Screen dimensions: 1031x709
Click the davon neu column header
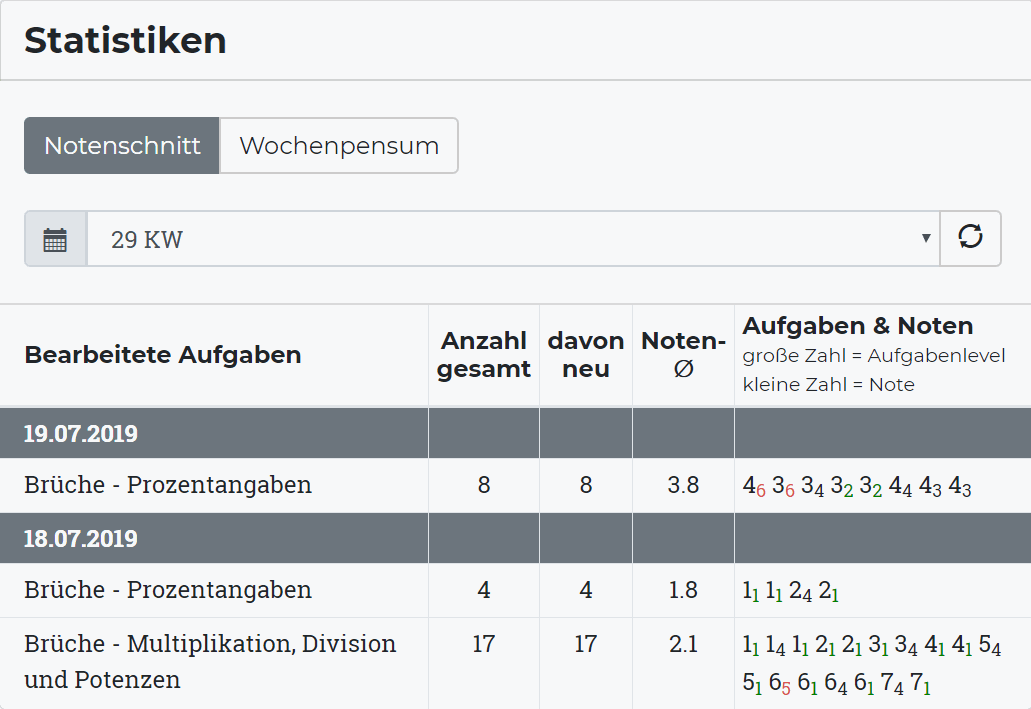tap(586, 355)
